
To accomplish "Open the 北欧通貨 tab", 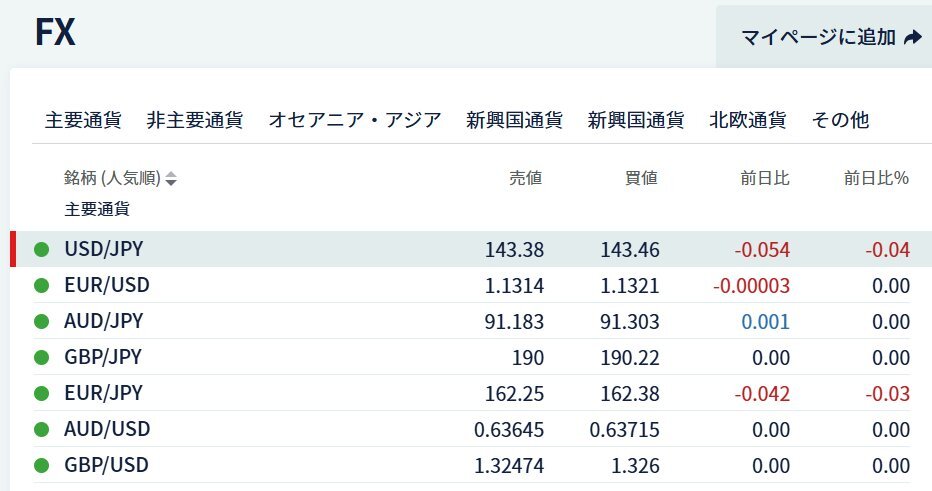I will point(747,120).
